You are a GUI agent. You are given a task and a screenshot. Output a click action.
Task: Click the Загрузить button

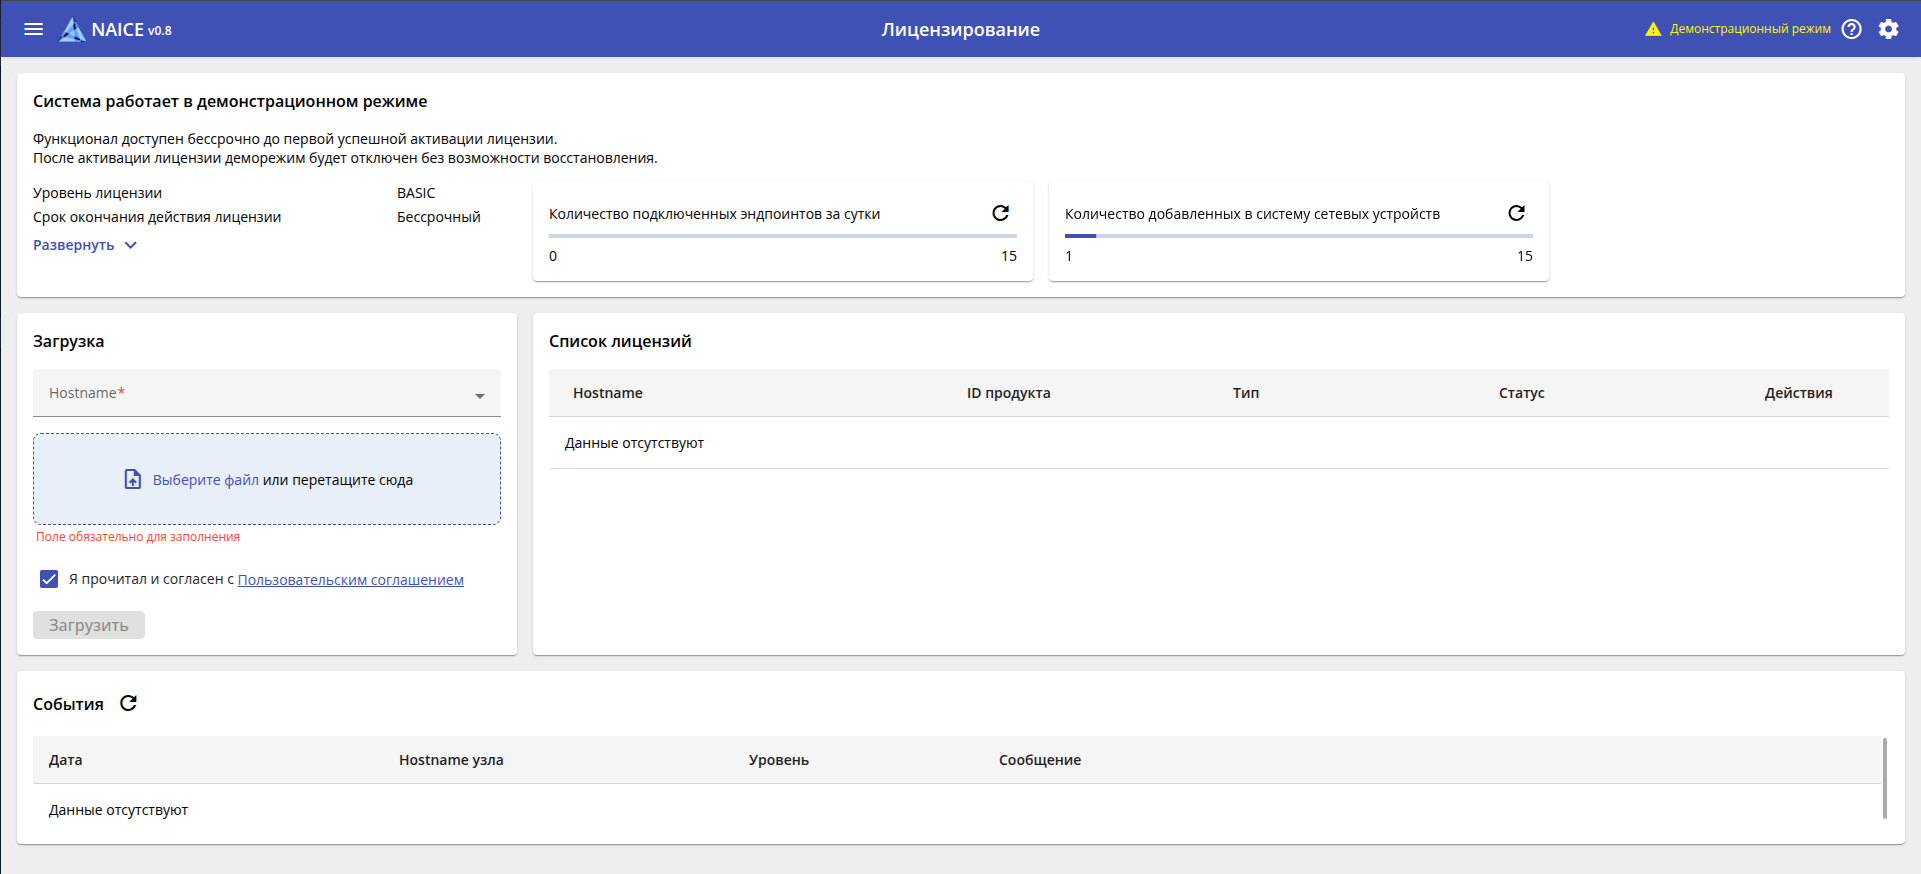pyautogui.click(x=89, y=625)
